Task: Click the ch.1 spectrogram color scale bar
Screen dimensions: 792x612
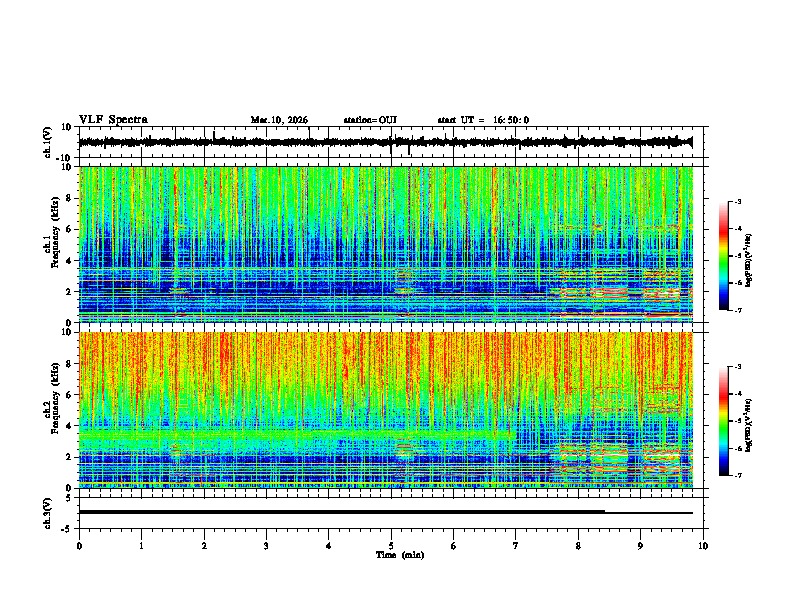Action: [724, 256]
